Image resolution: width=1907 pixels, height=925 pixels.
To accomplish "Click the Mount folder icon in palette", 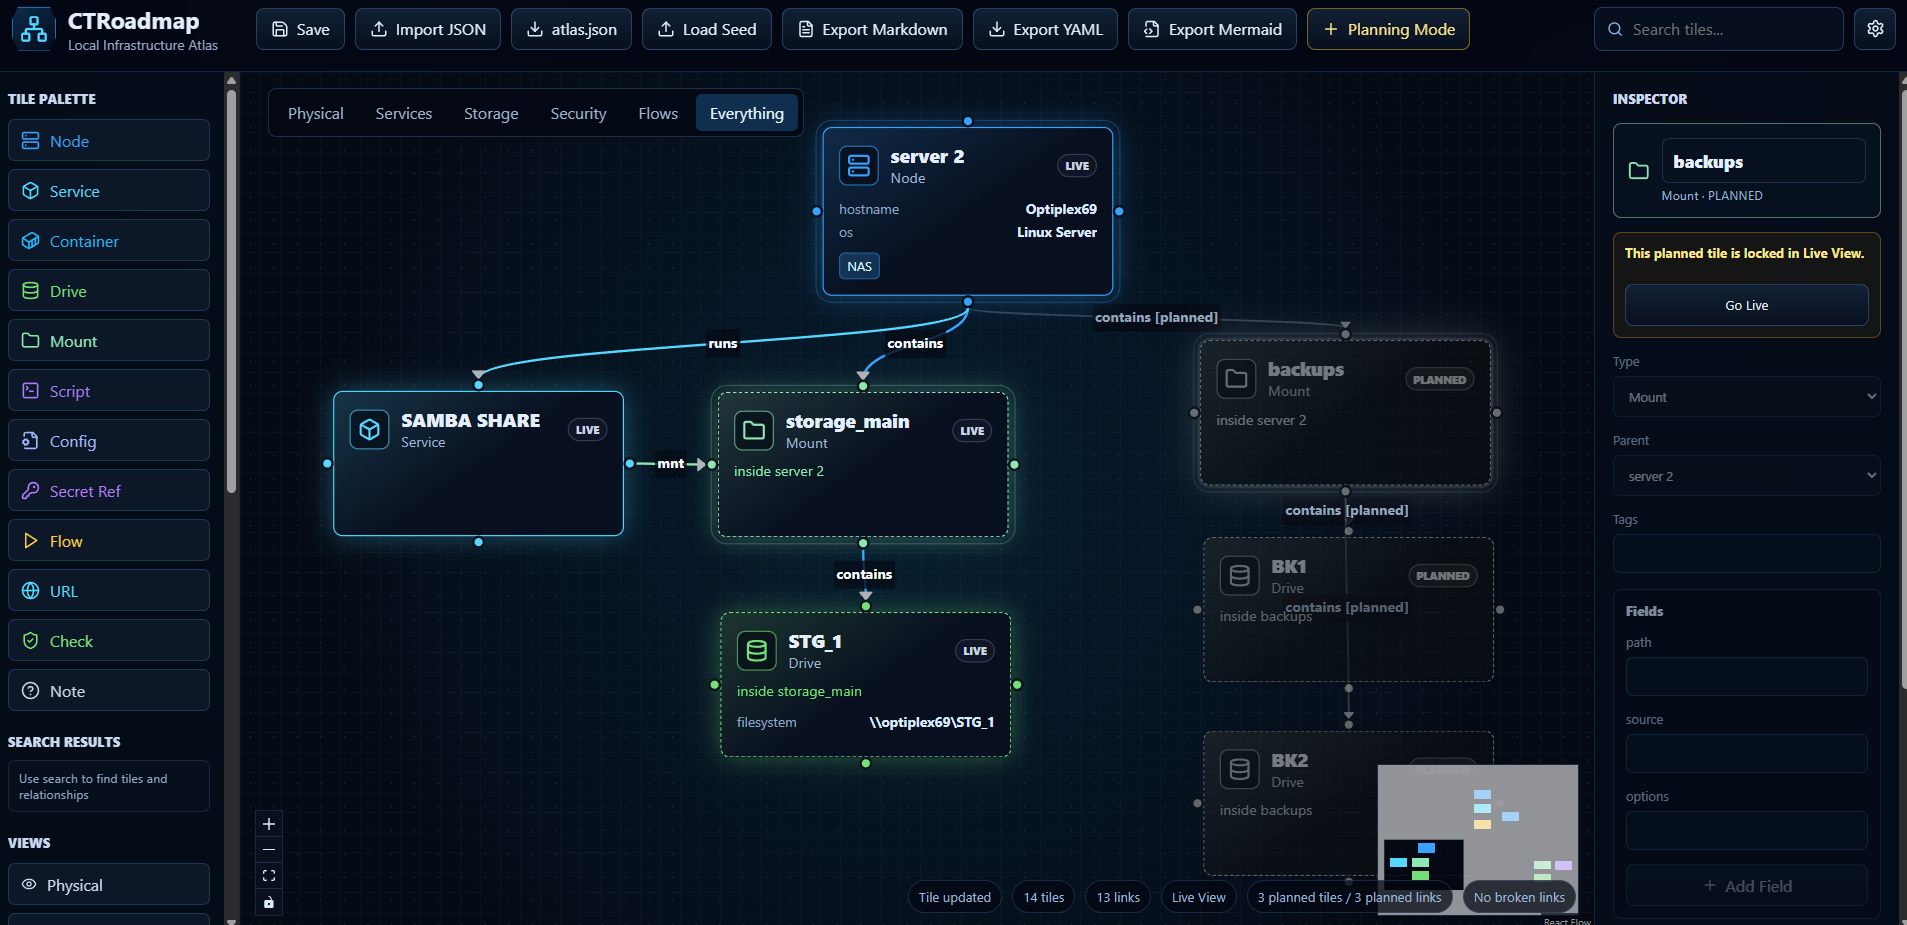I will pos(31,341).
